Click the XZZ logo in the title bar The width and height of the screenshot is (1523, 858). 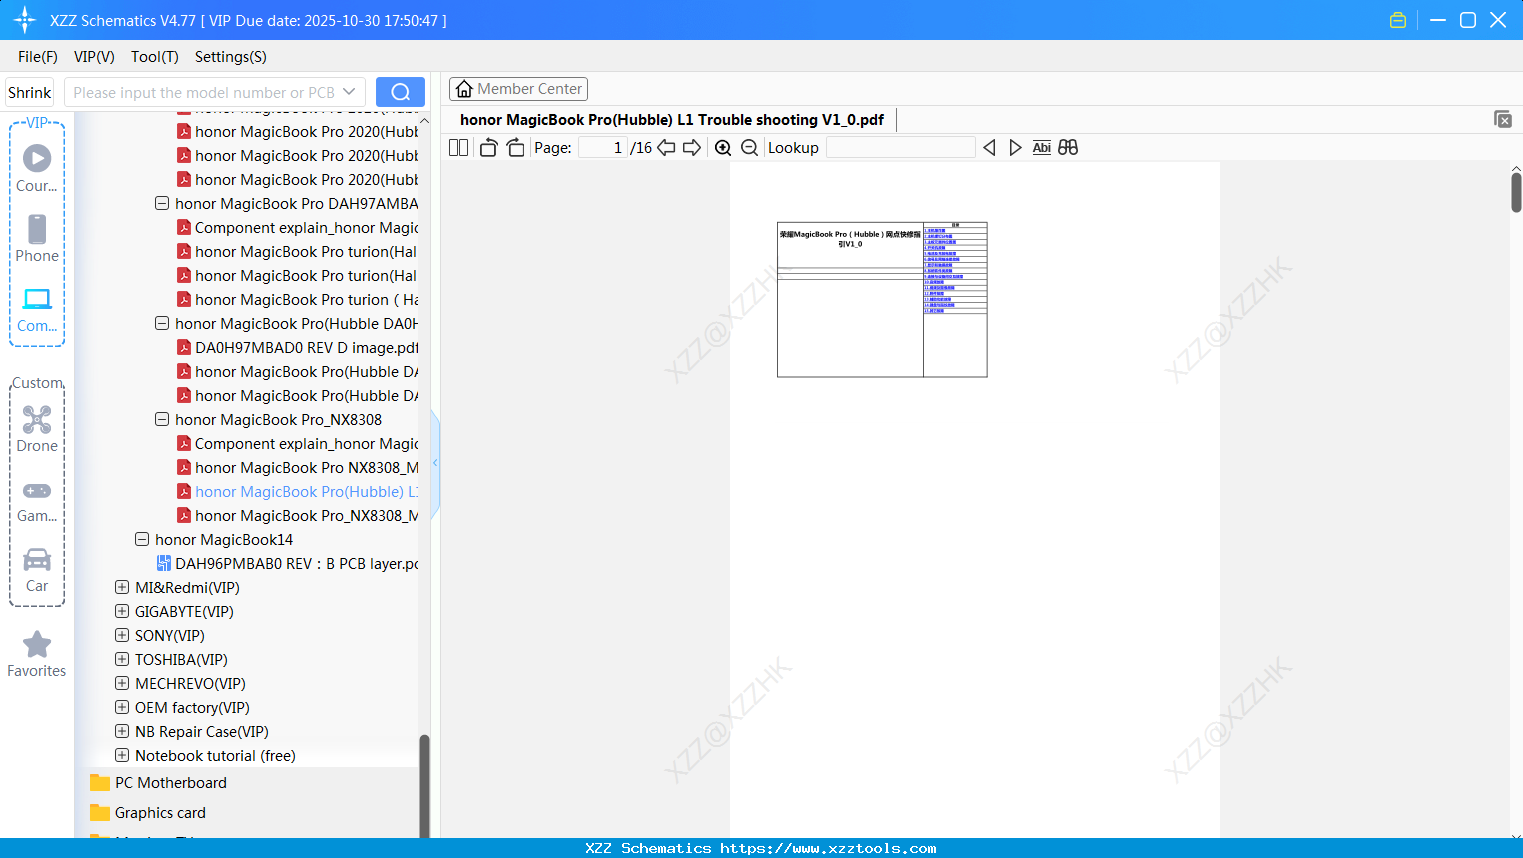click(25, 20)
